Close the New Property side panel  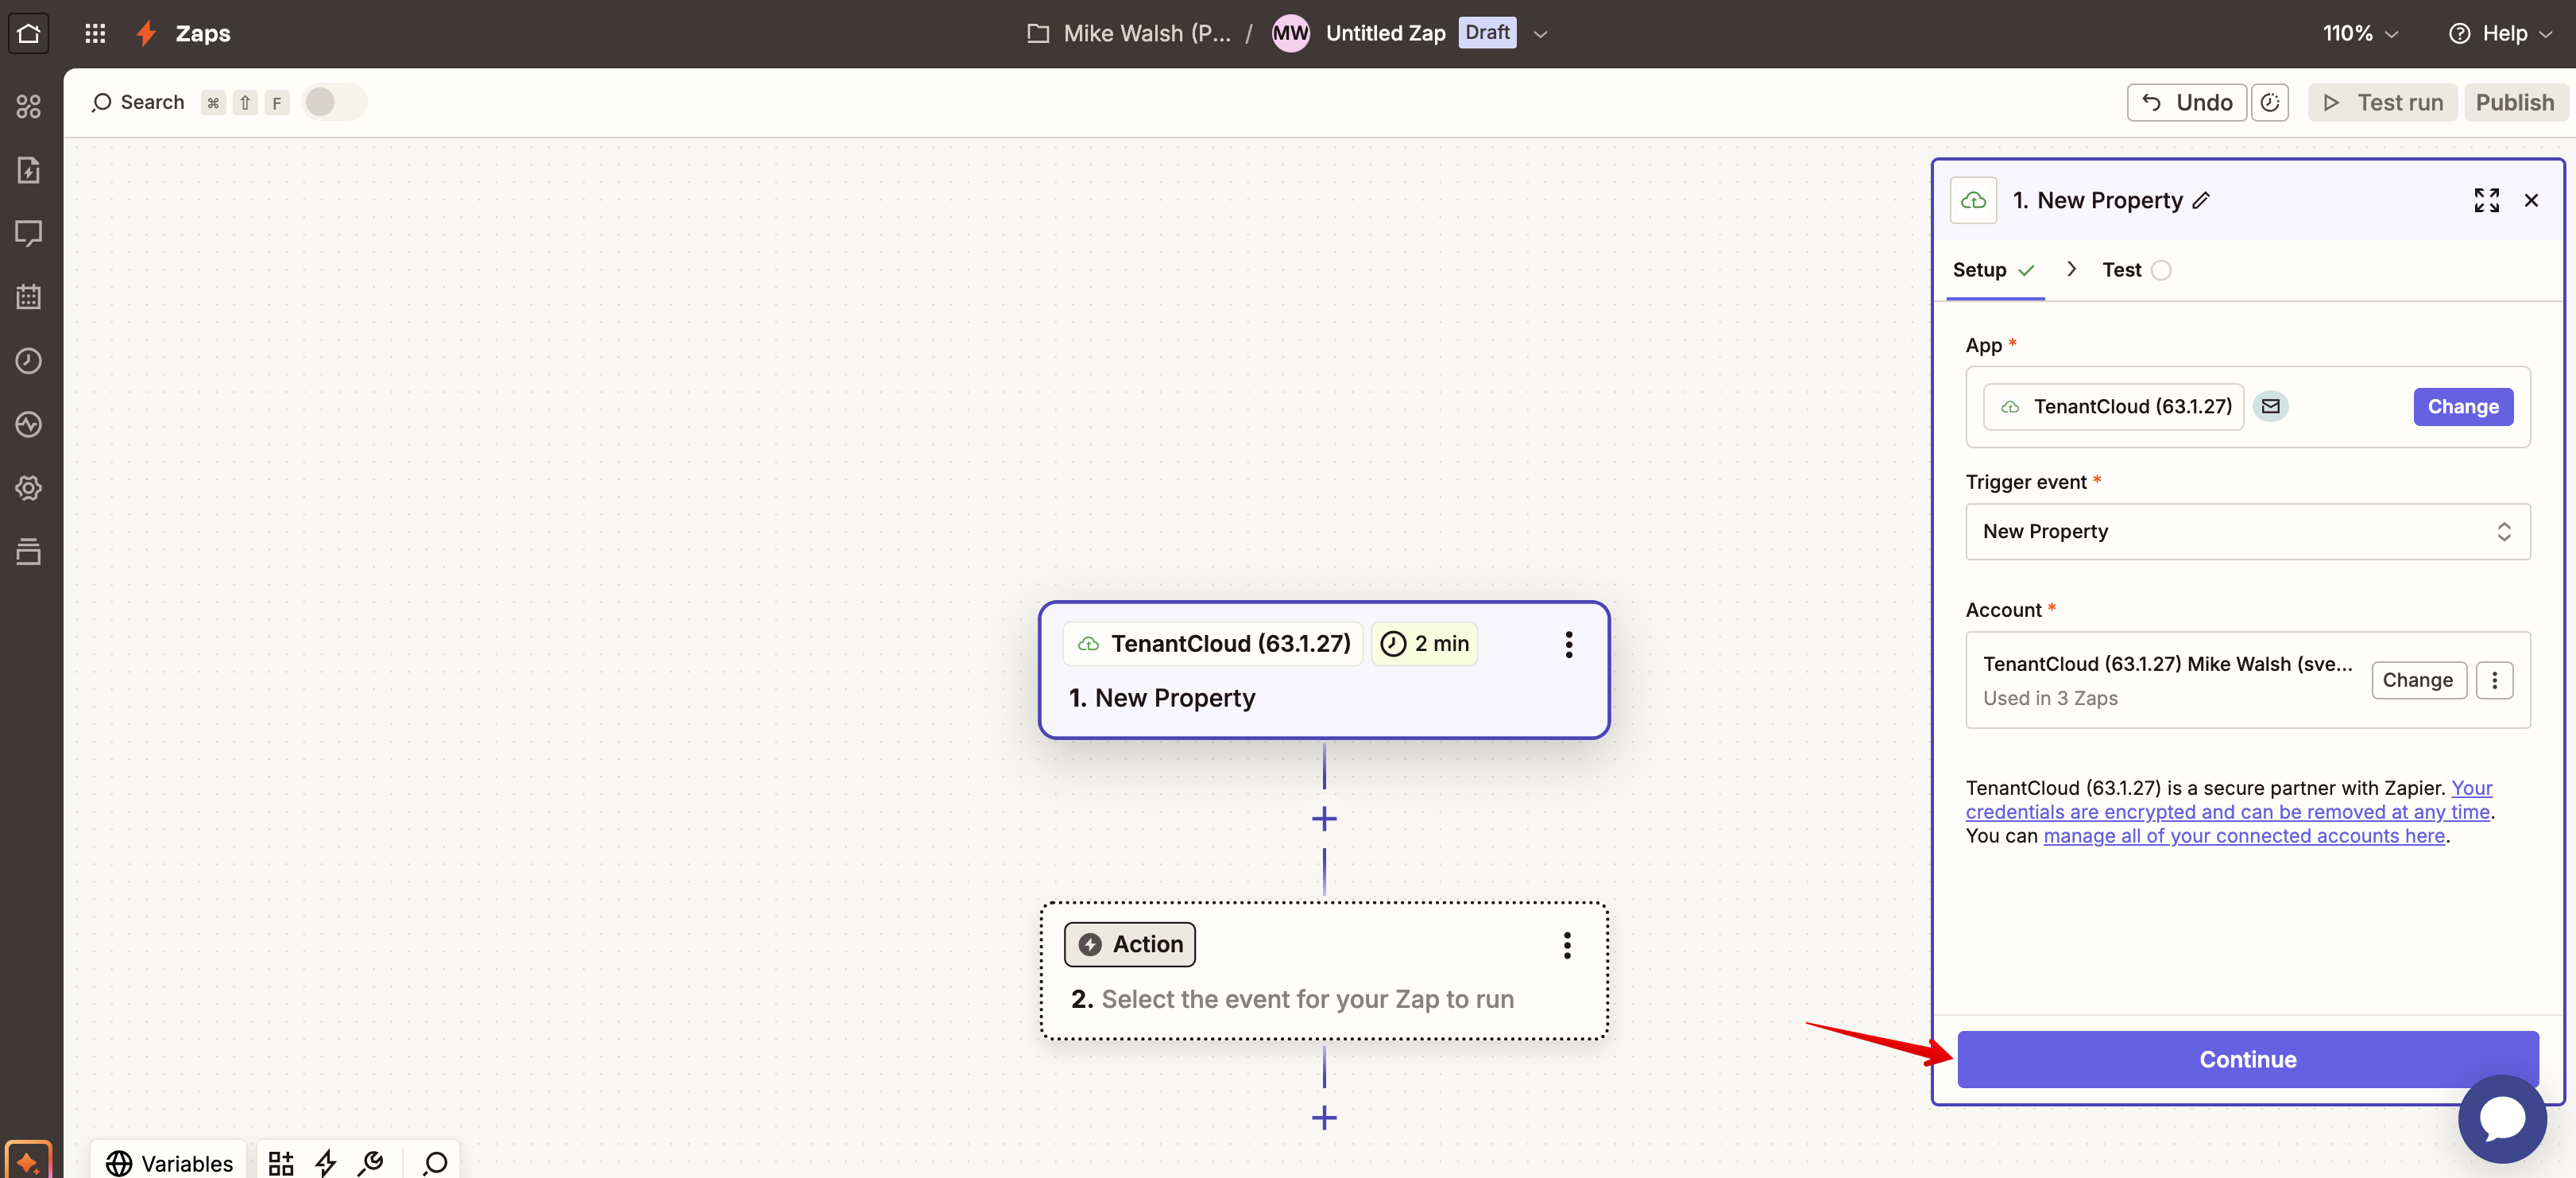(2531, 200)
